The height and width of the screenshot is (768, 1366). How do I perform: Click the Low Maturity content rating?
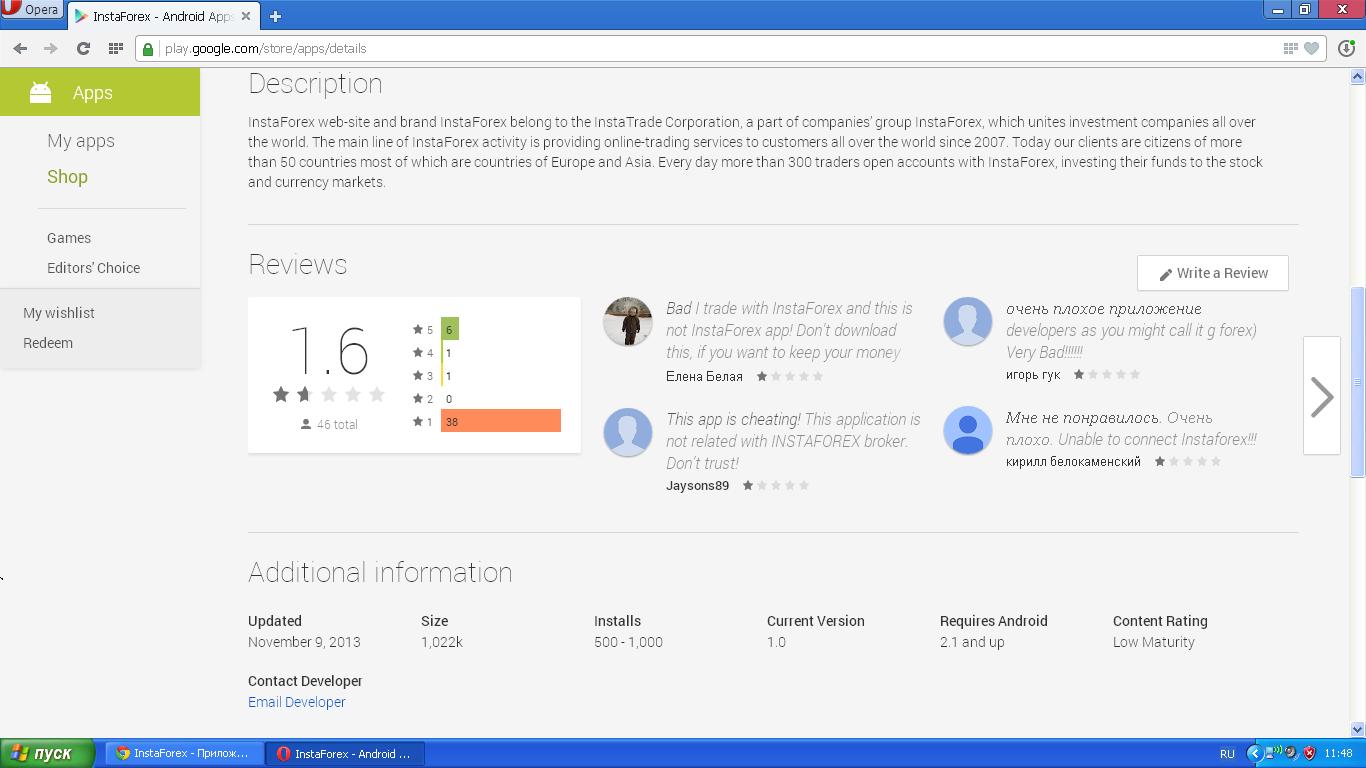pos(1154,642)
